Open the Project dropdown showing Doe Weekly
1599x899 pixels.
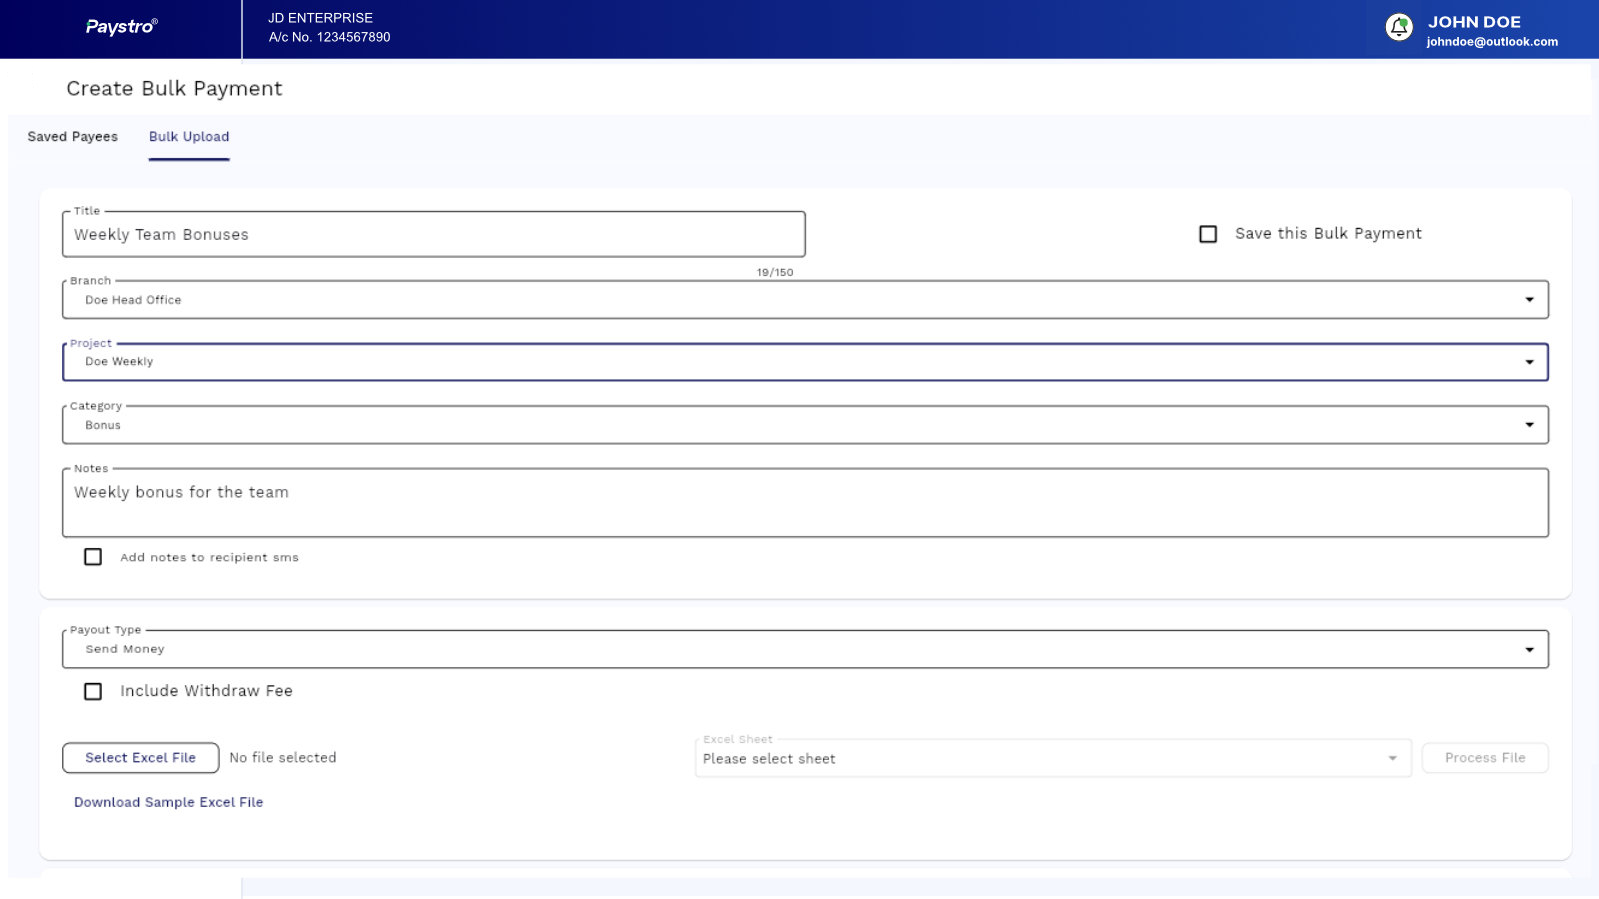tap(804, 362)
